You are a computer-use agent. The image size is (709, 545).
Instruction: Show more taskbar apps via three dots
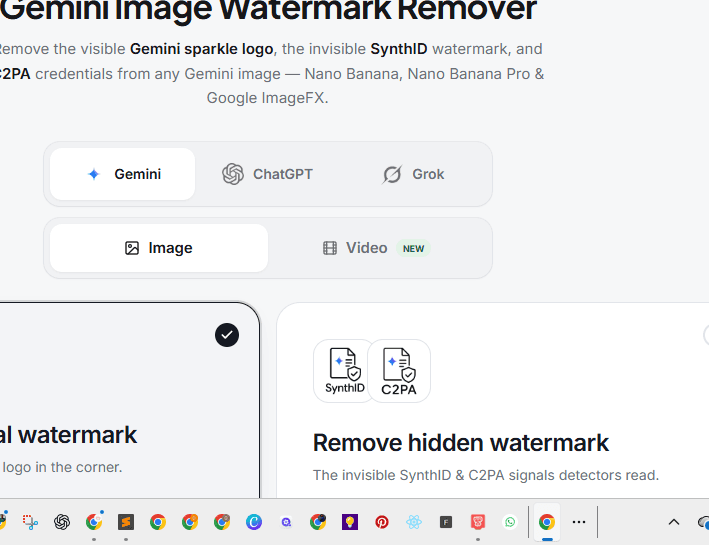[579, 522]
